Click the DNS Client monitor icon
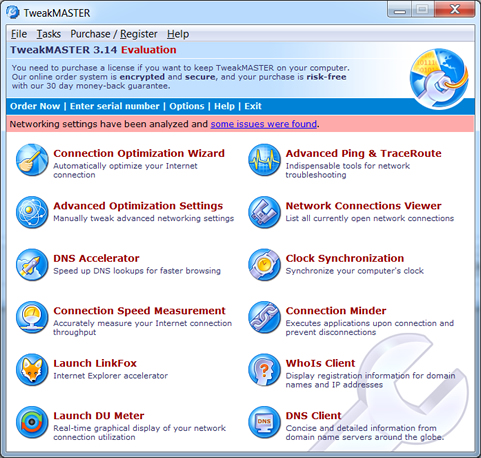The height and width of the screenshot is (458, 481). [x=264, y=422]
